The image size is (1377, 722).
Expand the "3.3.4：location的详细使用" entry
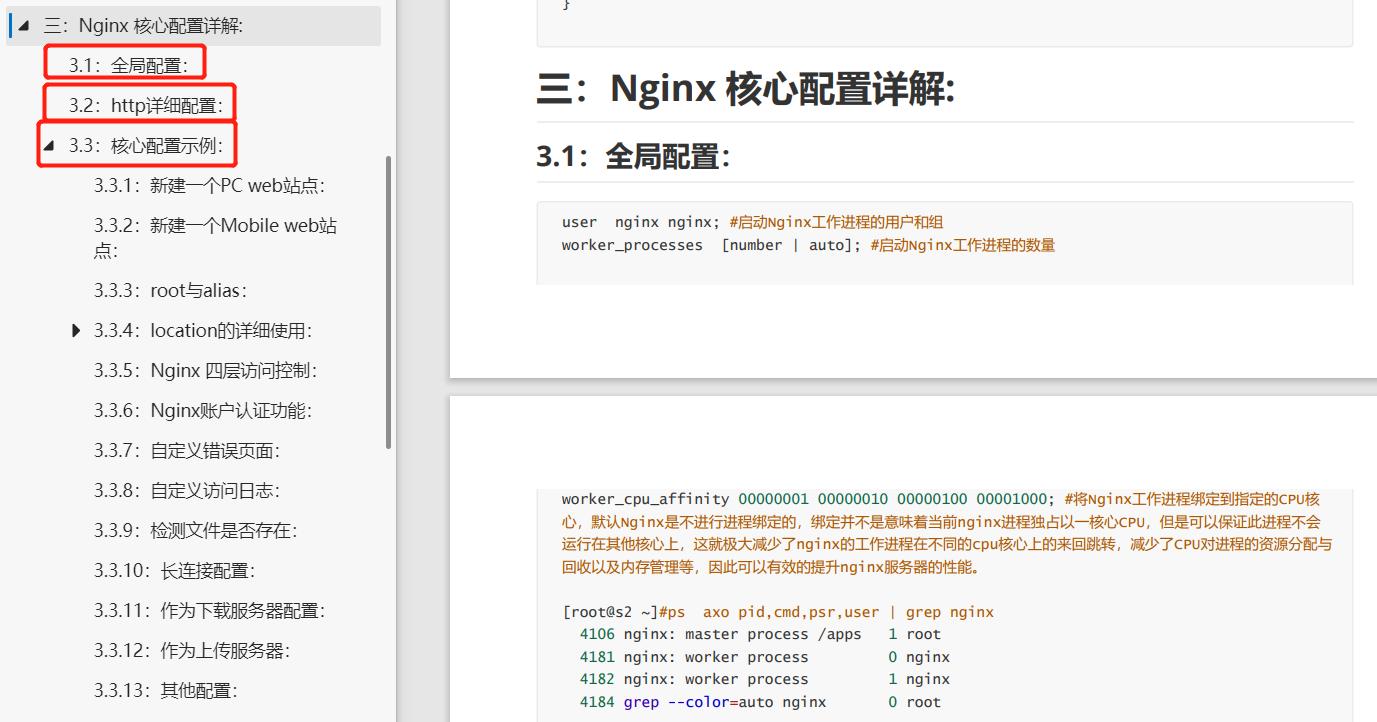(77, 330)
